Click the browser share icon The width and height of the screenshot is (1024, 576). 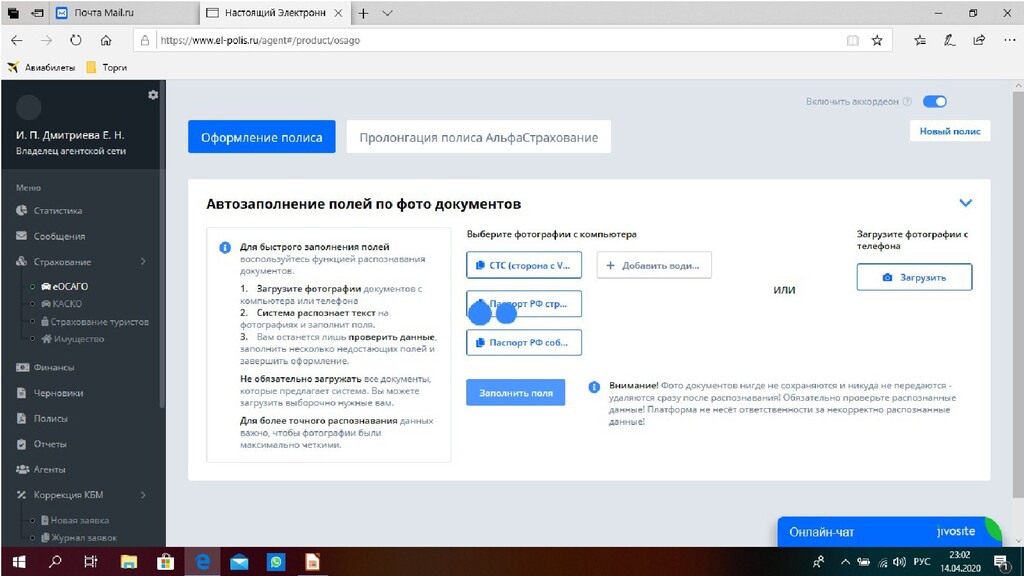[979, 40]
